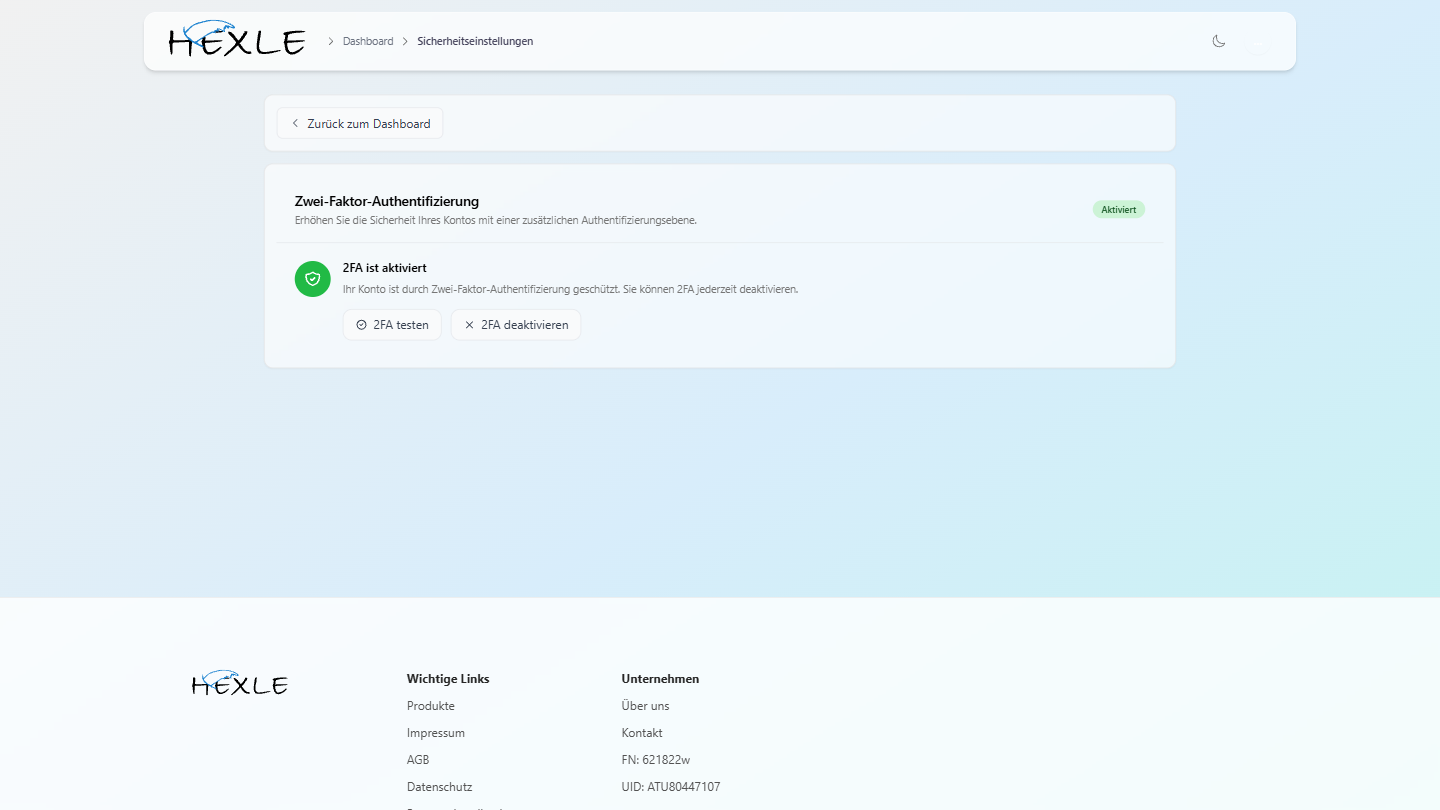The width and height of the screenshot is (1440, 810).
Task: Click the 2FA deaktivieren button
Action: 516,325
